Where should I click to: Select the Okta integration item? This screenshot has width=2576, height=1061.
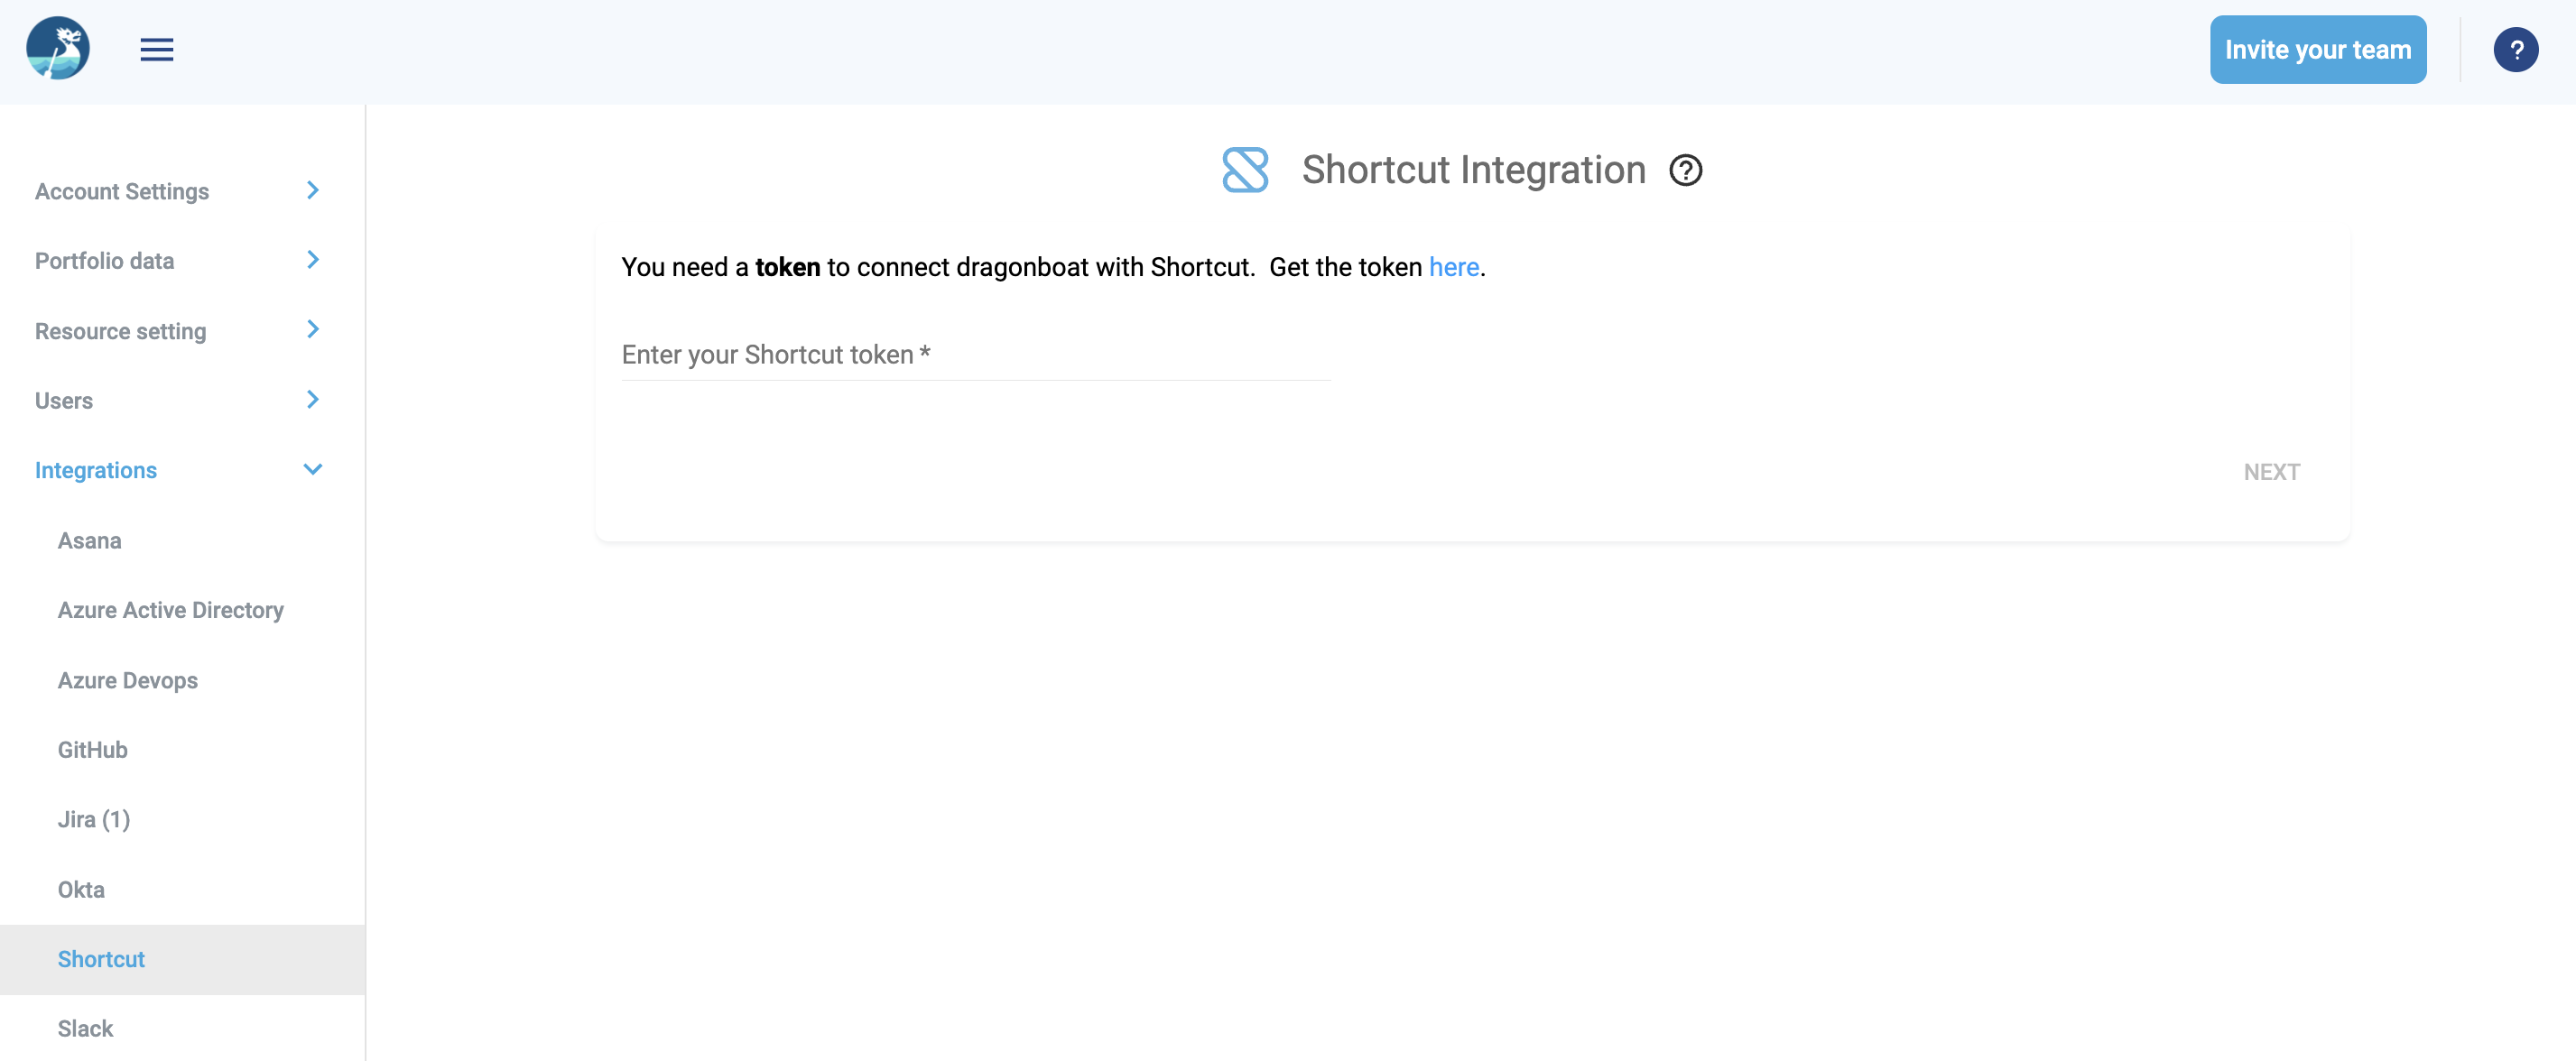point(80,889)
